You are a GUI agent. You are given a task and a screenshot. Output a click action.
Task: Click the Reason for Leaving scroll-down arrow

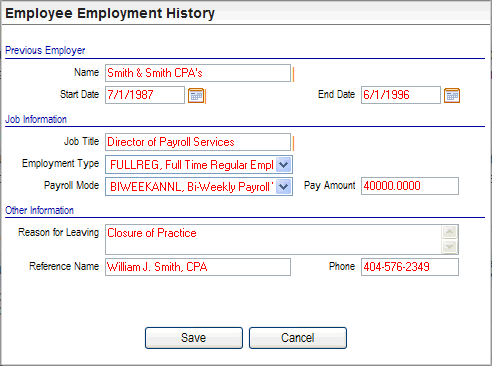click(450, 247)
